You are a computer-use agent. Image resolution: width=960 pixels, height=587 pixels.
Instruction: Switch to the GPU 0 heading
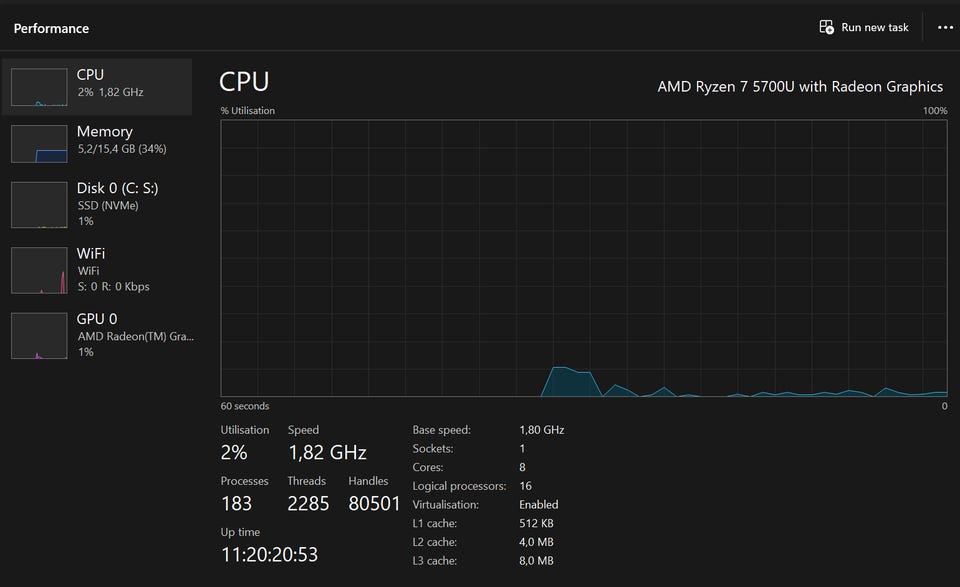[97, 319]
